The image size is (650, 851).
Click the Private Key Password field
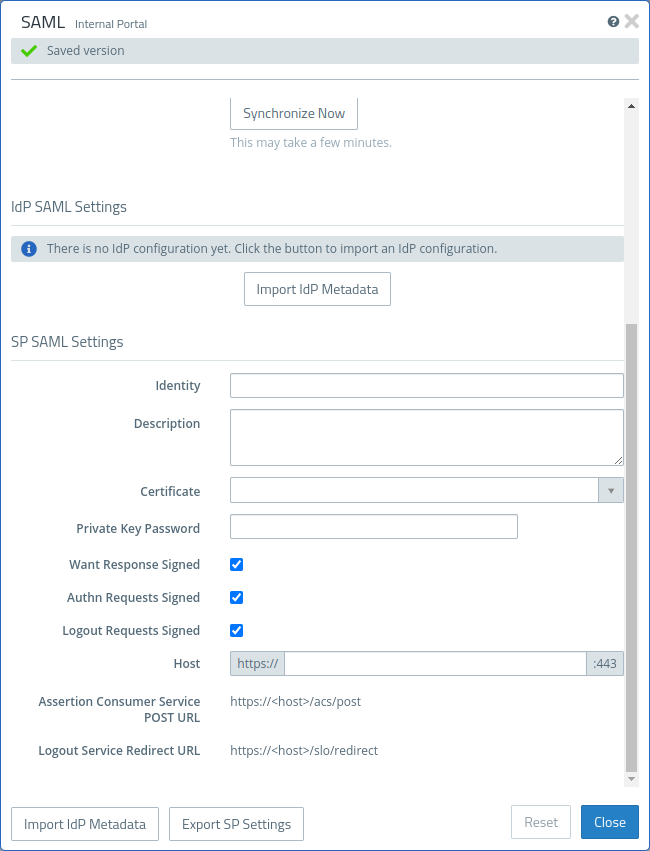(373, 527)
